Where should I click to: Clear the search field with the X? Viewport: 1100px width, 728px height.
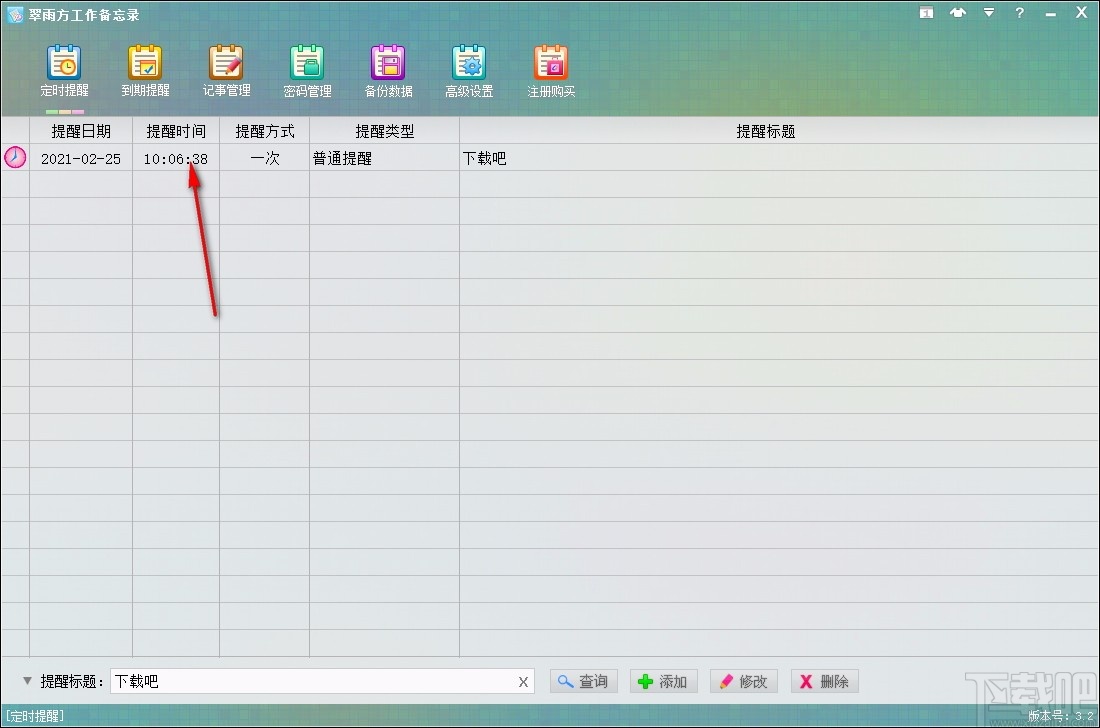pos(523,682)
